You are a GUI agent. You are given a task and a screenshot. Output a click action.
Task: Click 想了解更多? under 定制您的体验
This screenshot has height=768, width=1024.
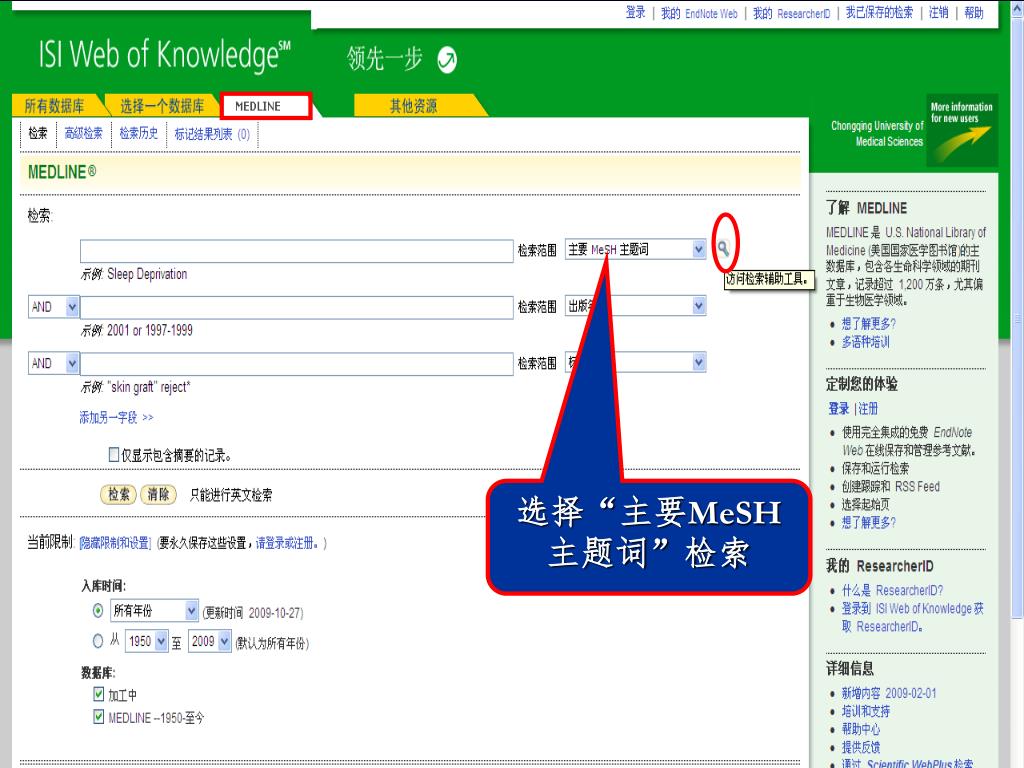869,522
